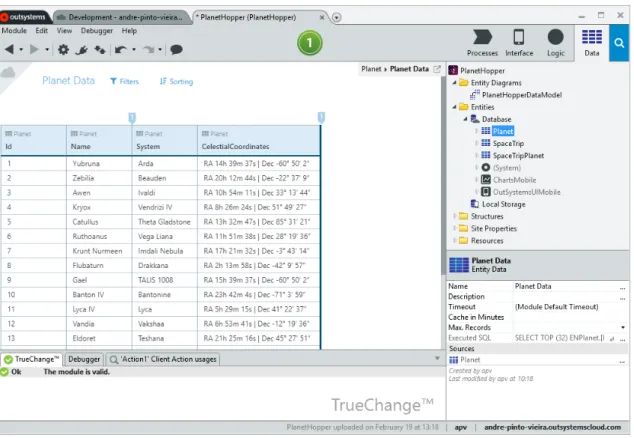Open the Module menu
This screenshot has width=634, height=438.
point(14,31)
